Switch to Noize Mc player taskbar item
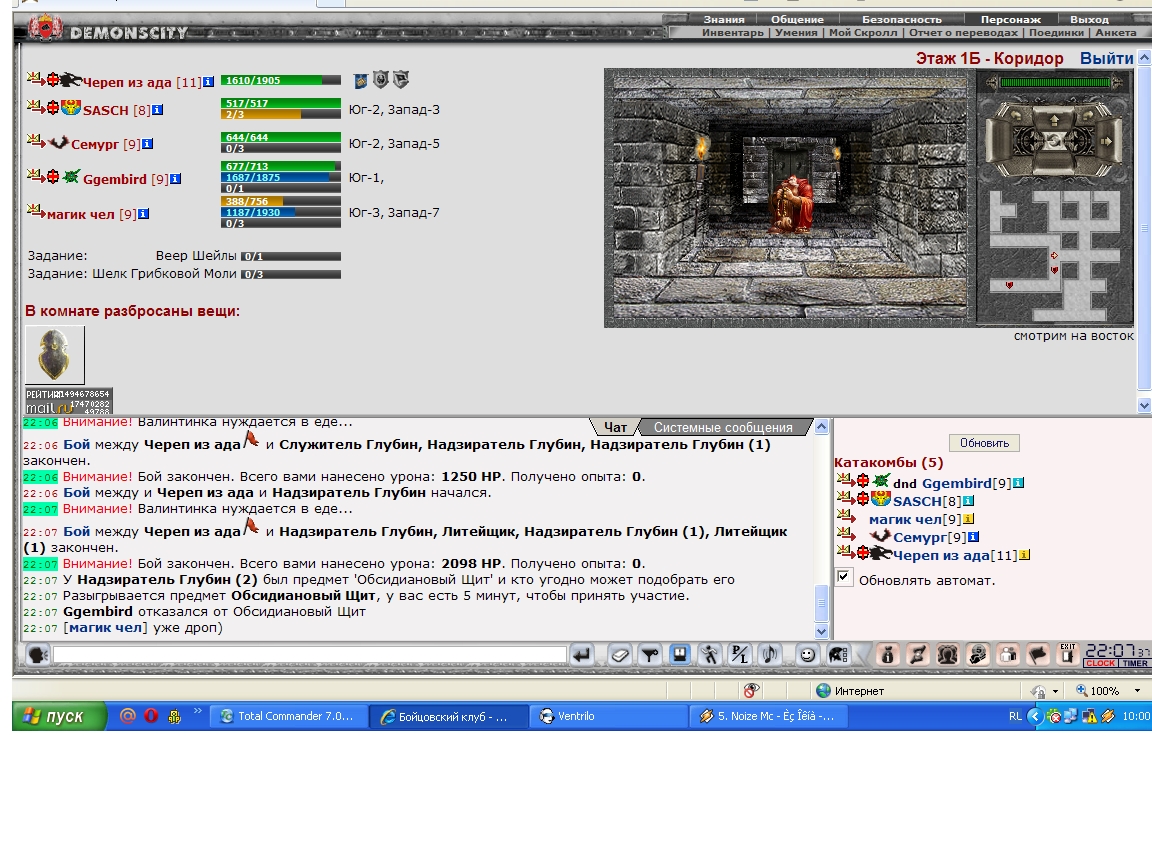Screen dimensions: 1152x864 coord(768,716)
